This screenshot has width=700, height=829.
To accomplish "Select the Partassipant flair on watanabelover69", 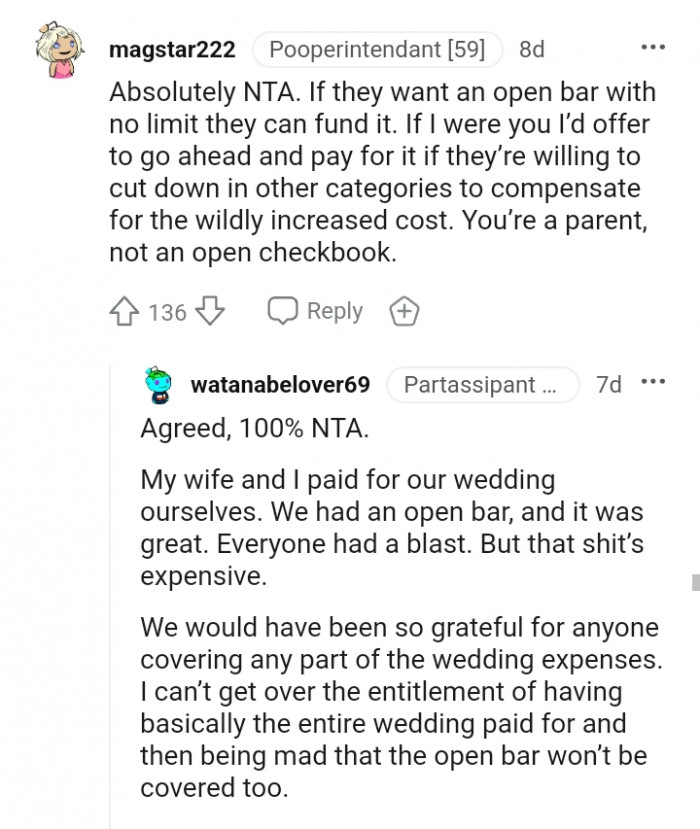I will point(483,384).
